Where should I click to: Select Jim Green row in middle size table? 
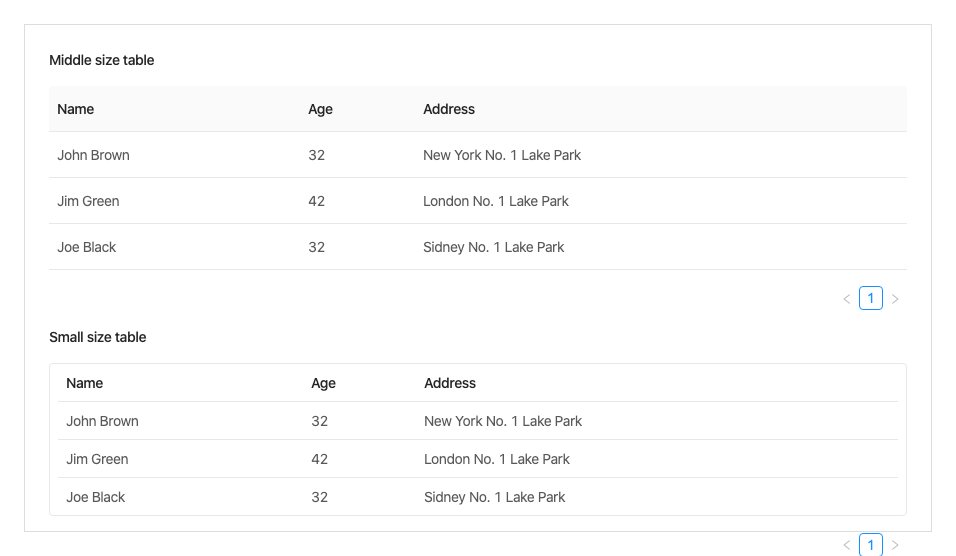(x=89, y=201)
